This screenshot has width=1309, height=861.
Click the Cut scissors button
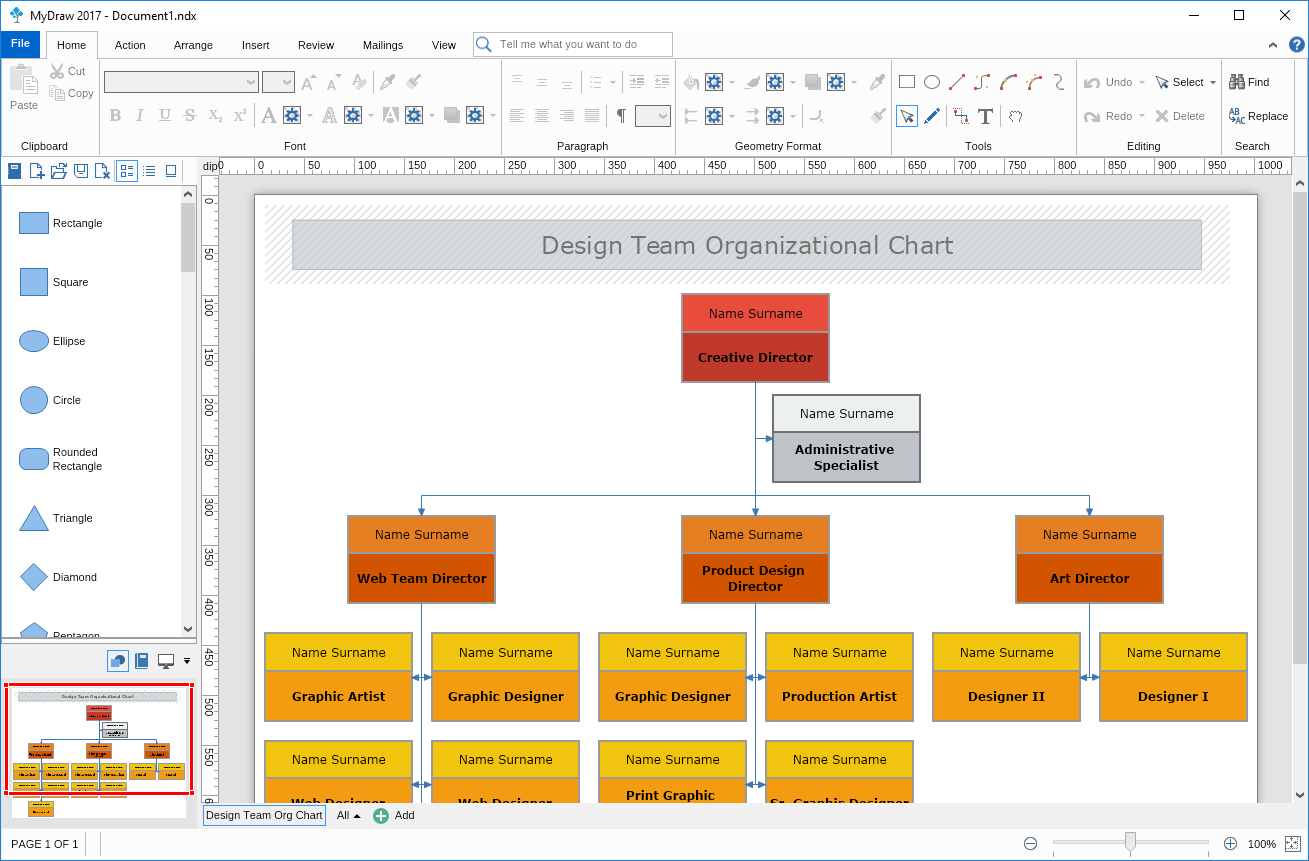tap(68, 71)
